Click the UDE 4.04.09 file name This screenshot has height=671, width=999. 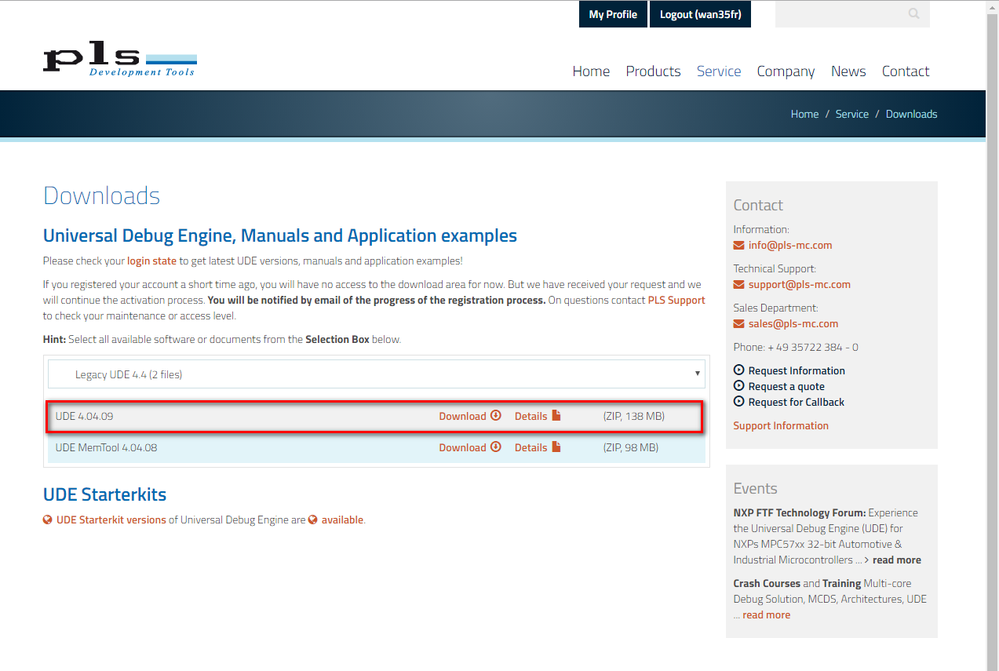84,416
